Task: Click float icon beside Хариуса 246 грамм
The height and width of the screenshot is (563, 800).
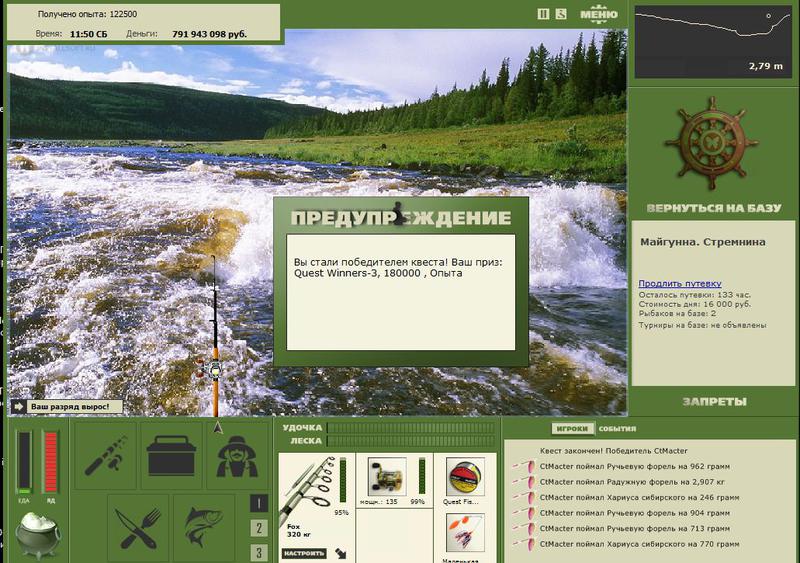Action: tap(524, 497)
